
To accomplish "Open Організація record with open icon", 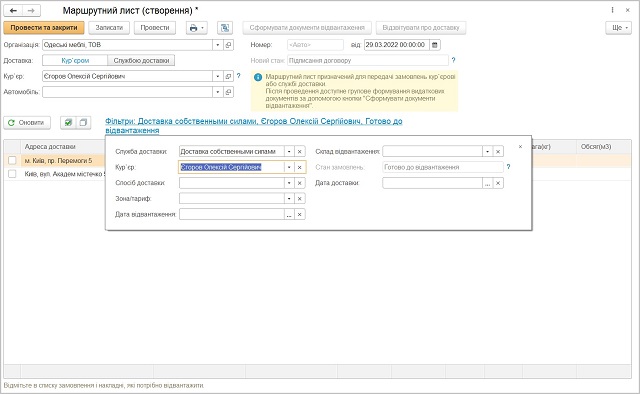I will point(229,45).
